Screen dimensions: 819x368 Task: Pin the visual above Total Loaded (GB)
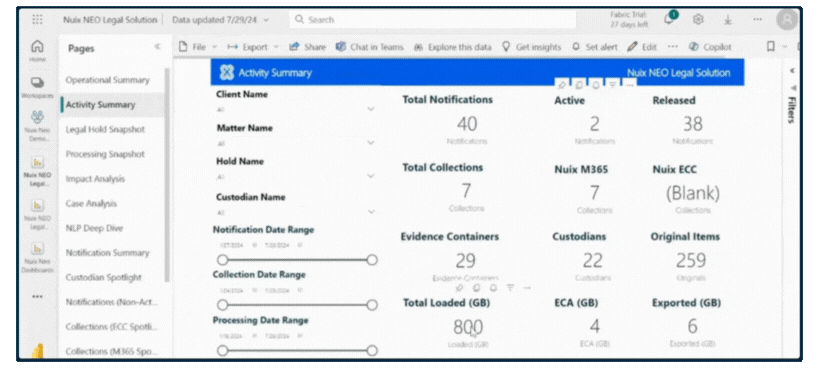click(x=459, y=288)
